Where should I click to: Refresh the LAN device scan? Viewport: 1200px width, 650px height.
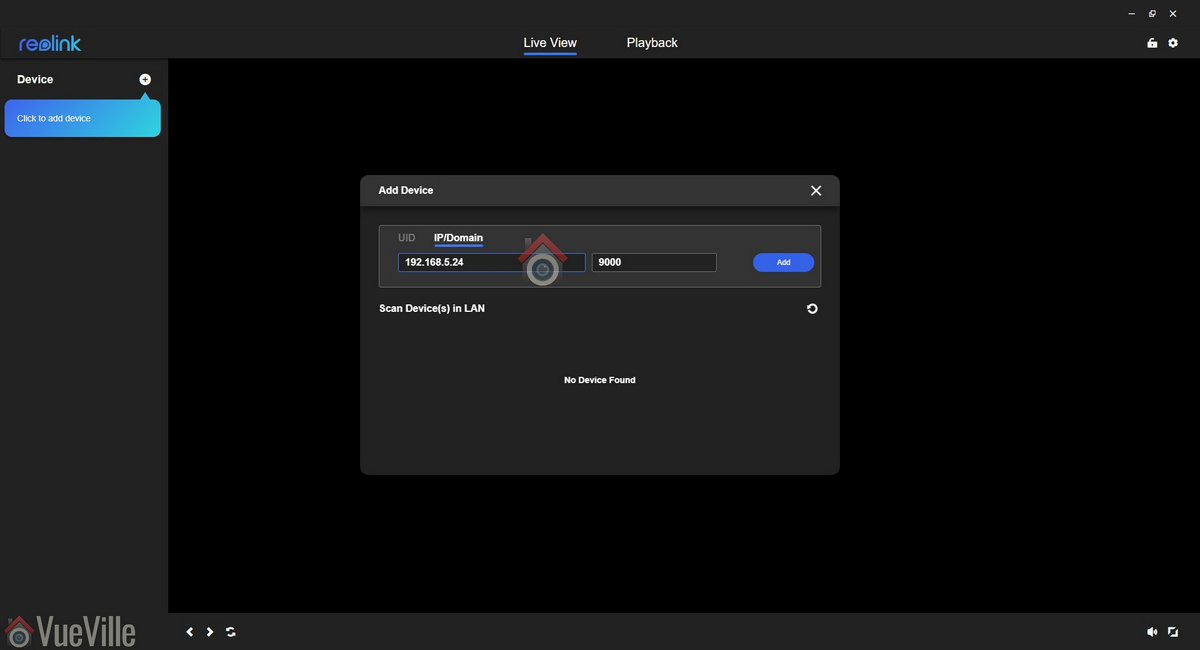coord(812,309)
